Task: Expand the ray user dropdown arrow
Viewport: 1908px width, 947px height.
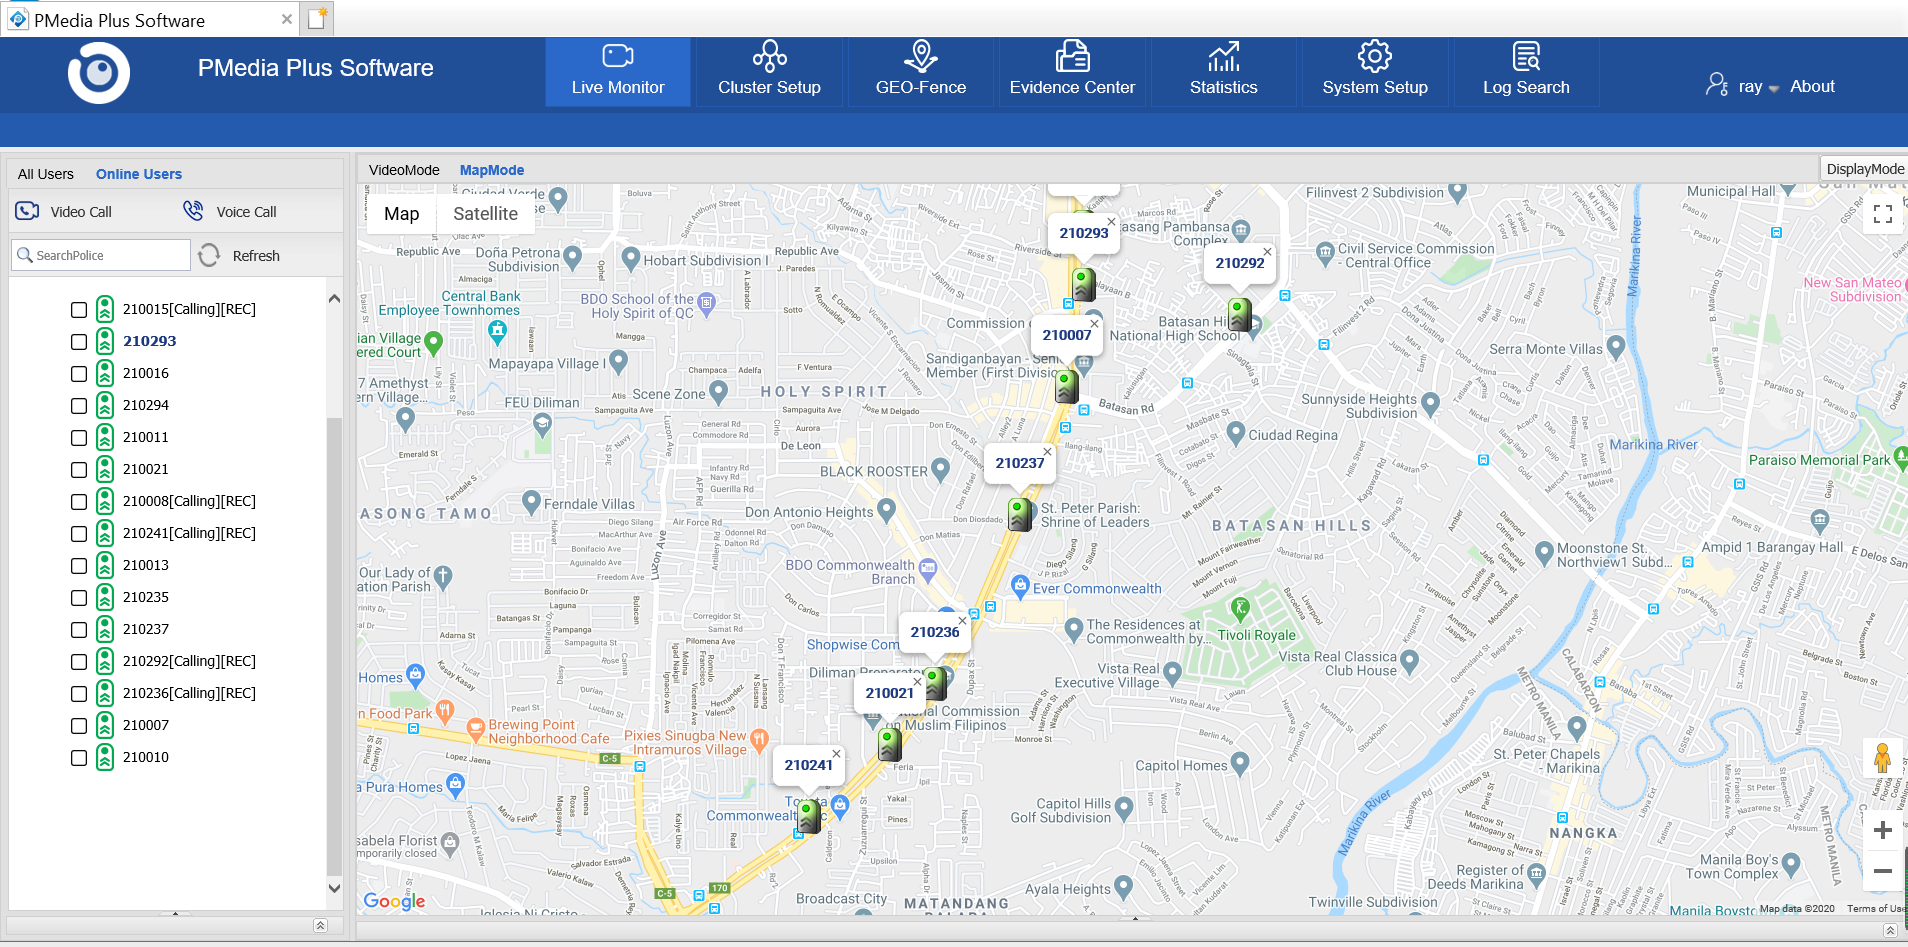Action: pyautogui.click(x=1774, y=89)
